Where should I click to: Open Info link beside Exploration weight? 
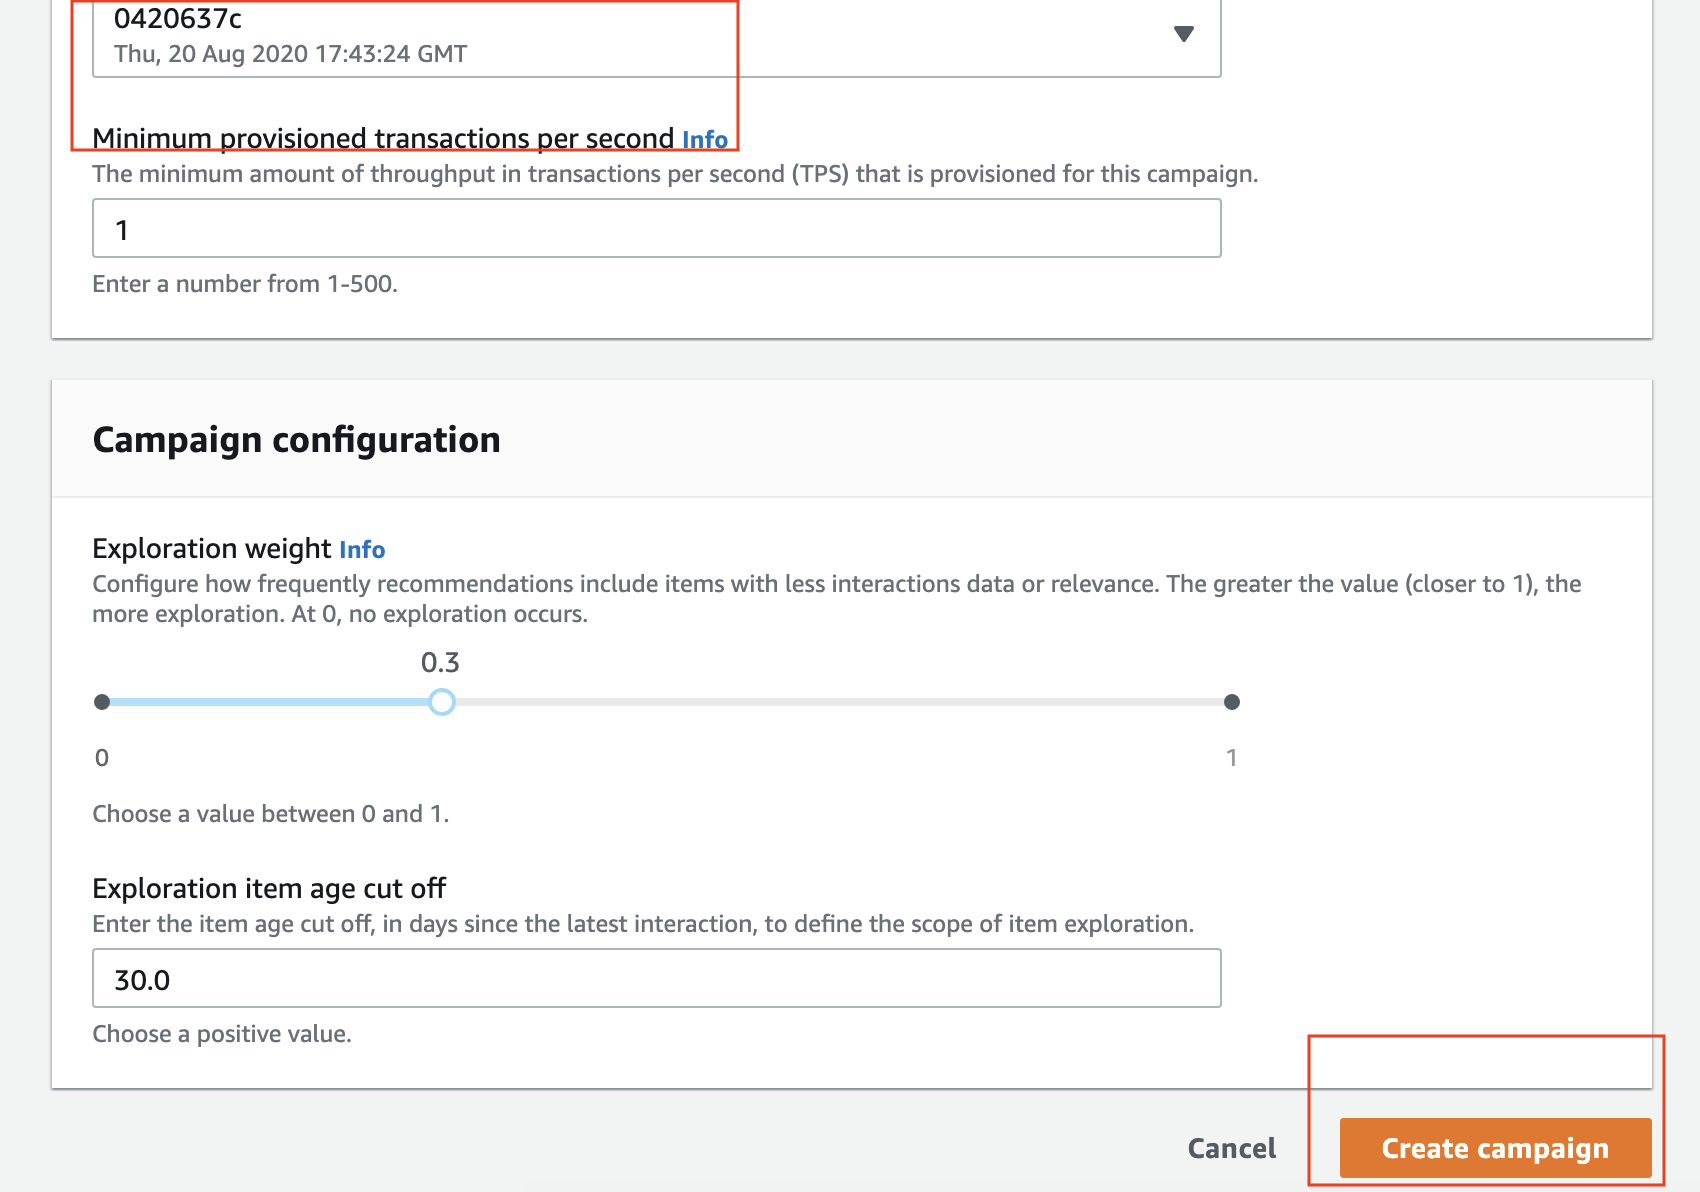(362, 549)
